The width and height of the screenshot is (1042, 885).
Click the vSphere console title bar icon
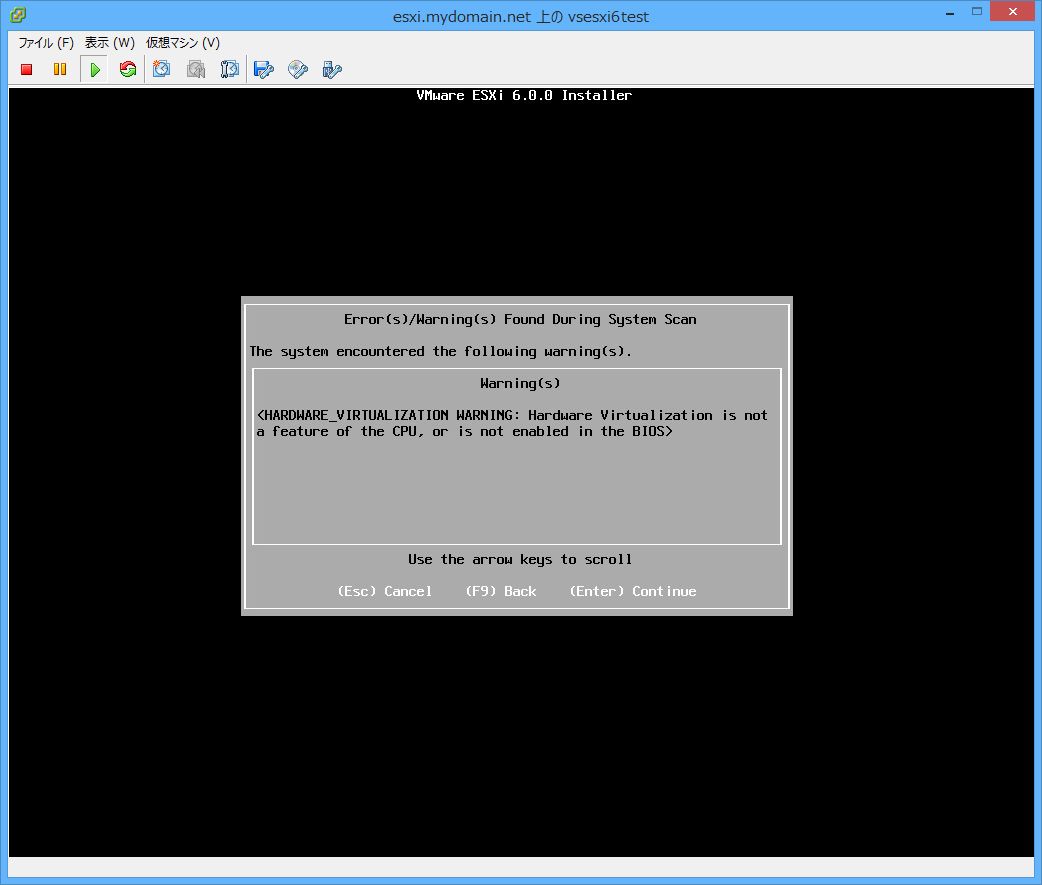click(18, 15)
